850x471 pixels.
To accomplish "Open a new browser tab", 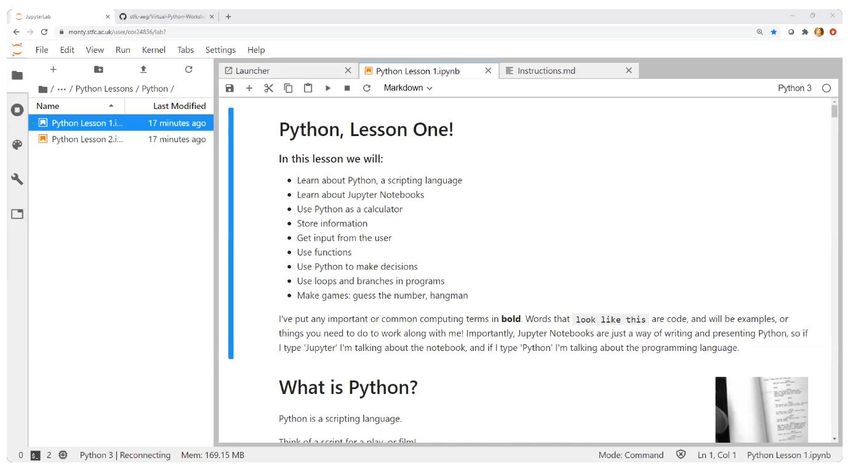I will pos(228,17).
